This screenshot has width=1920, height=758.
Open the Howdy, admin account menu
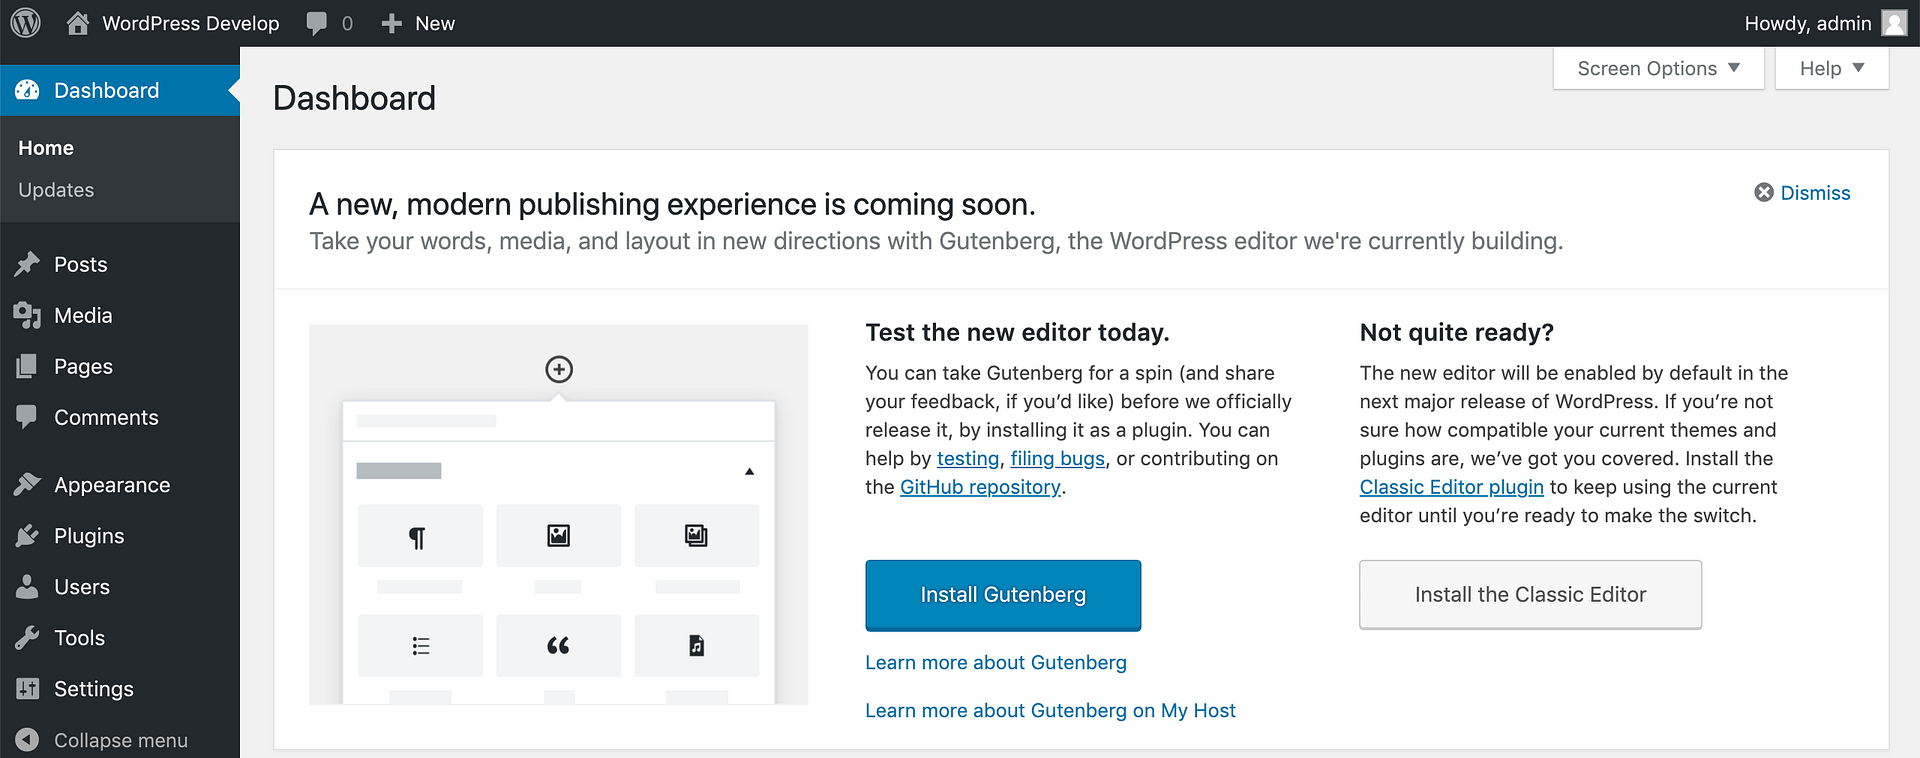[x=1825, y=23]
